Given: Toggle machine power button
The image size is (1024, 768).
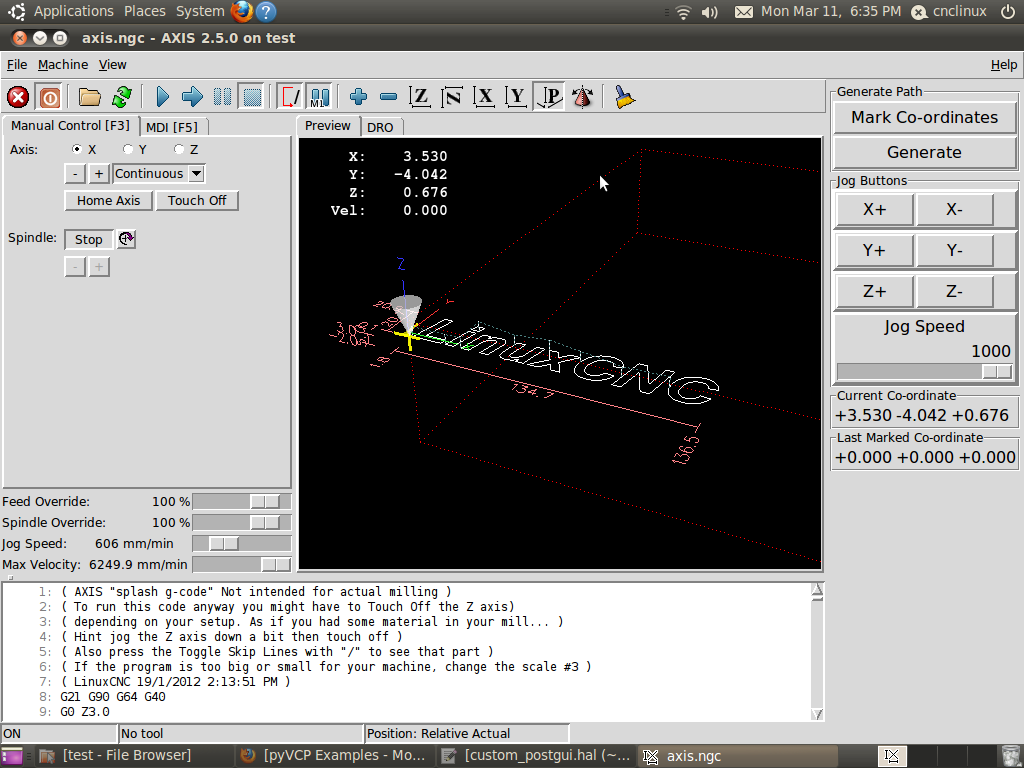Looking at the screenshot, I should [50, 97].
